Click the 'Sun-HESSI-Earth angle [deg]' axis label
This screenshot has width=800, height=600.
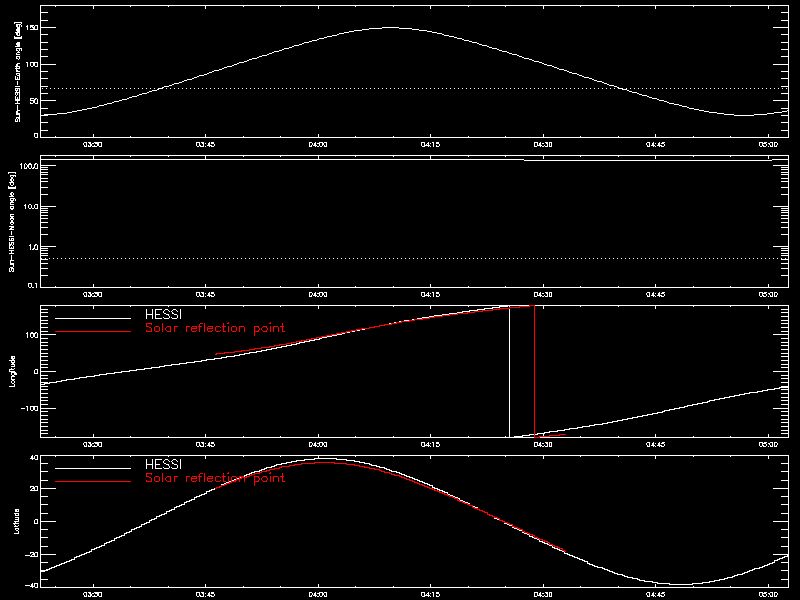(x=18, y=71)
